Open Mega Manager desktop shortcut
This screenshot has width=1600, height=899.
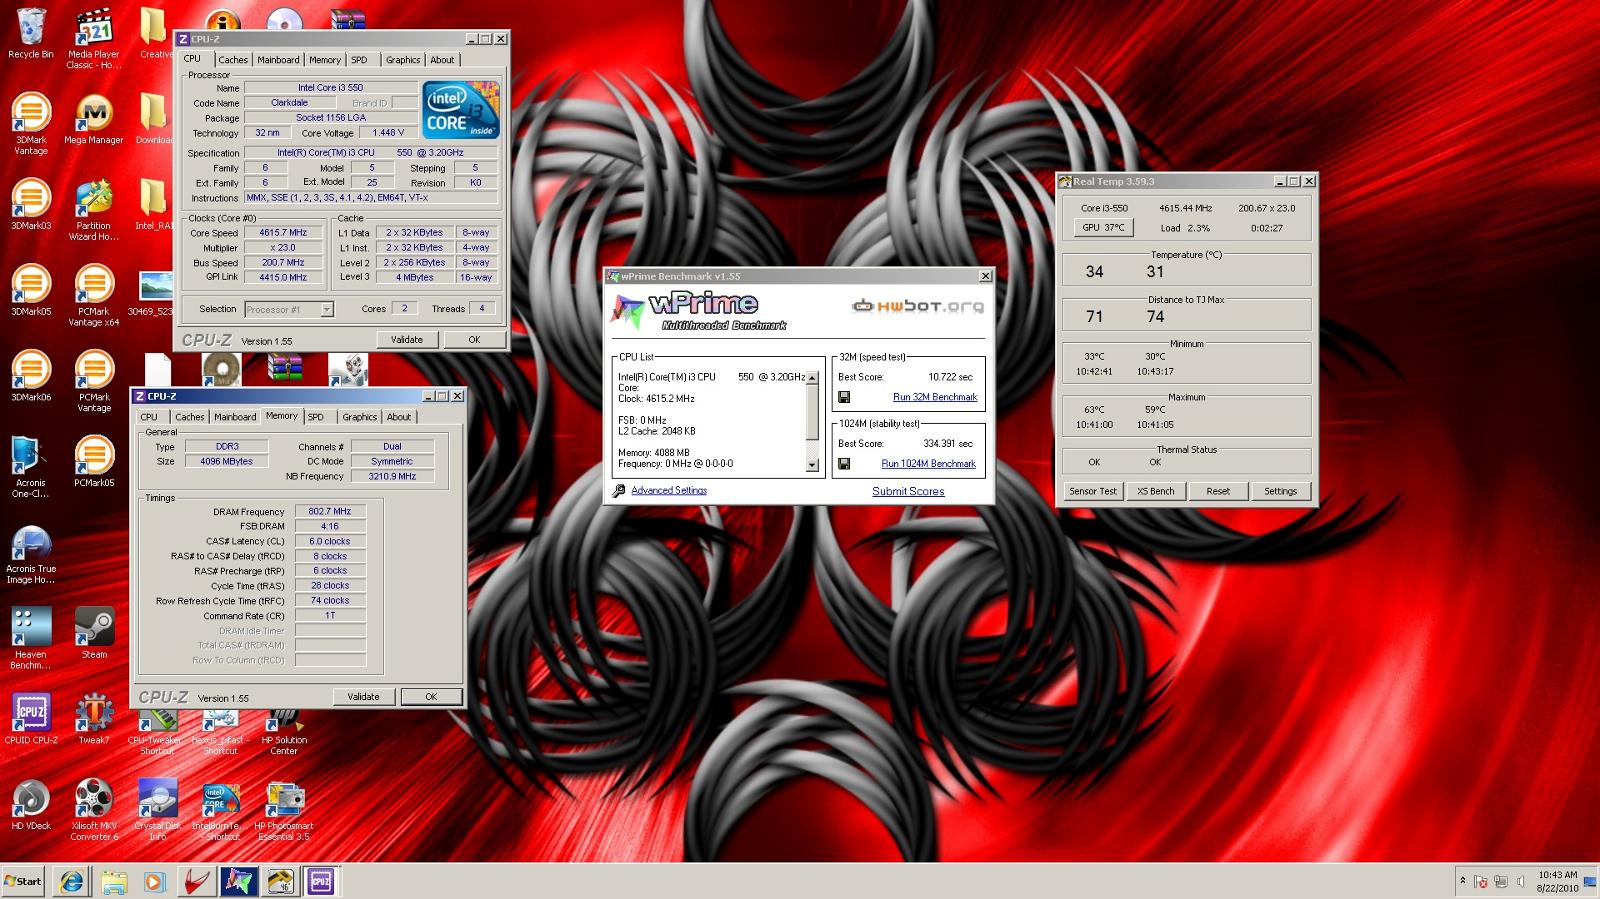[93, 119]
